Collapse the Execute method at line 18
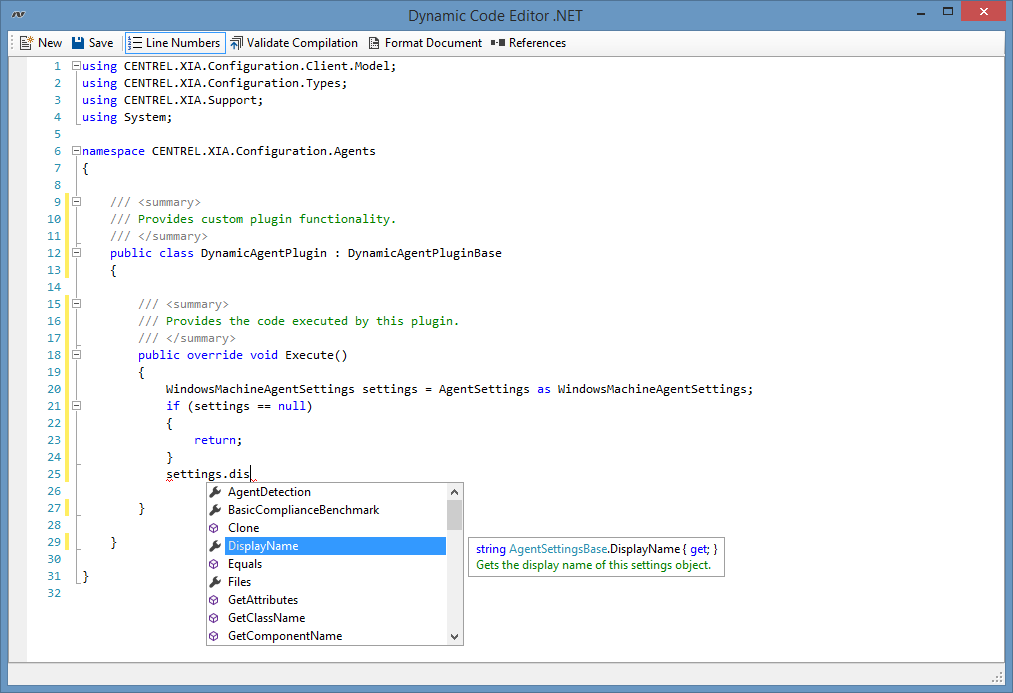Screen dimensions: 1013x693 pos(76,355)
